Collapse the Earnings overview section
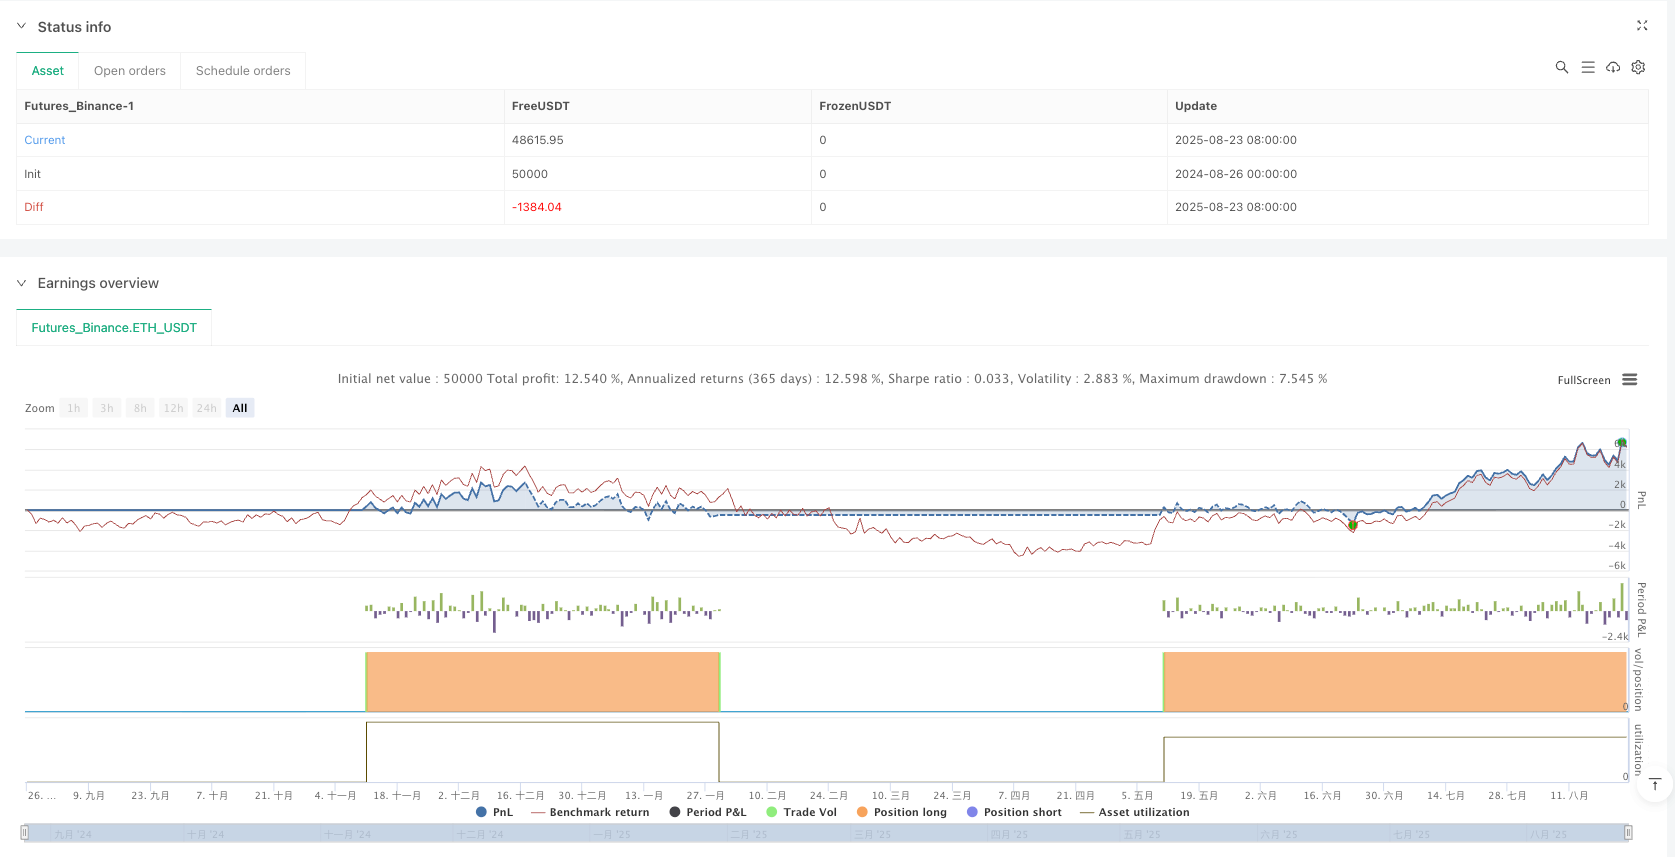This screenshot has height=857, width=1675. click(21, 283)
